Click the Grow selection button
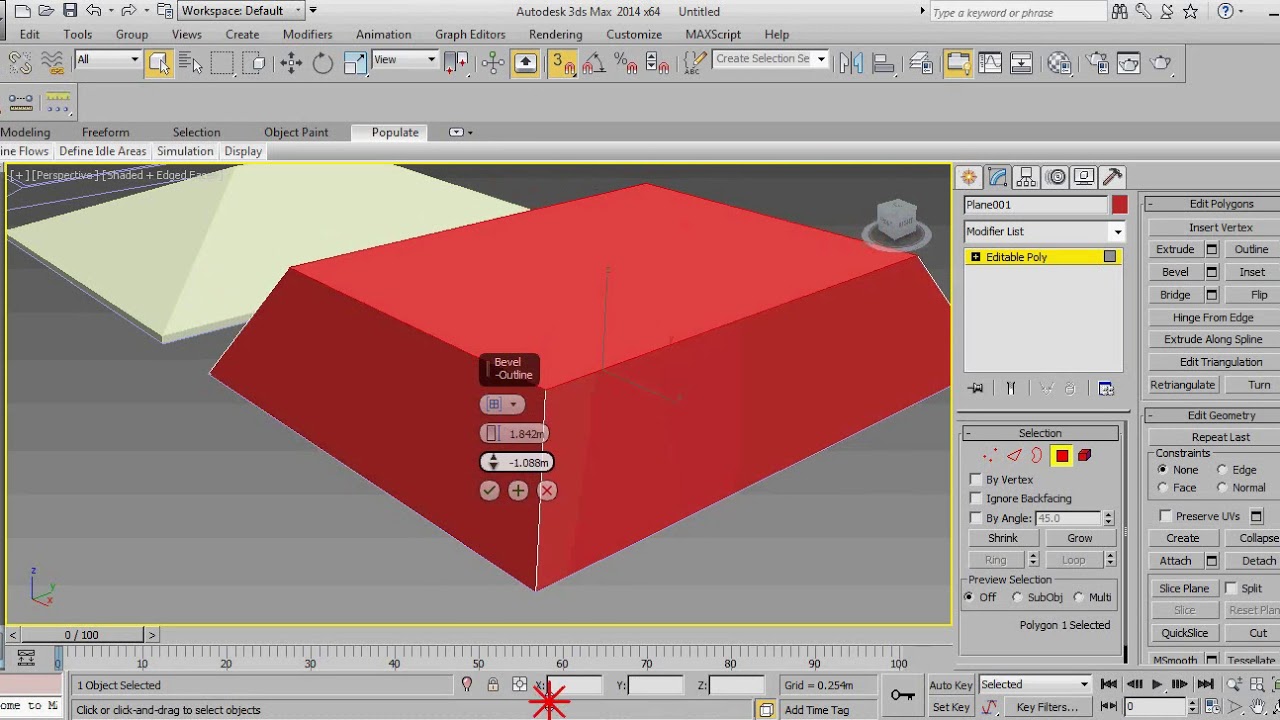This screenshot has height=720, width=1280. [1079, 538]
